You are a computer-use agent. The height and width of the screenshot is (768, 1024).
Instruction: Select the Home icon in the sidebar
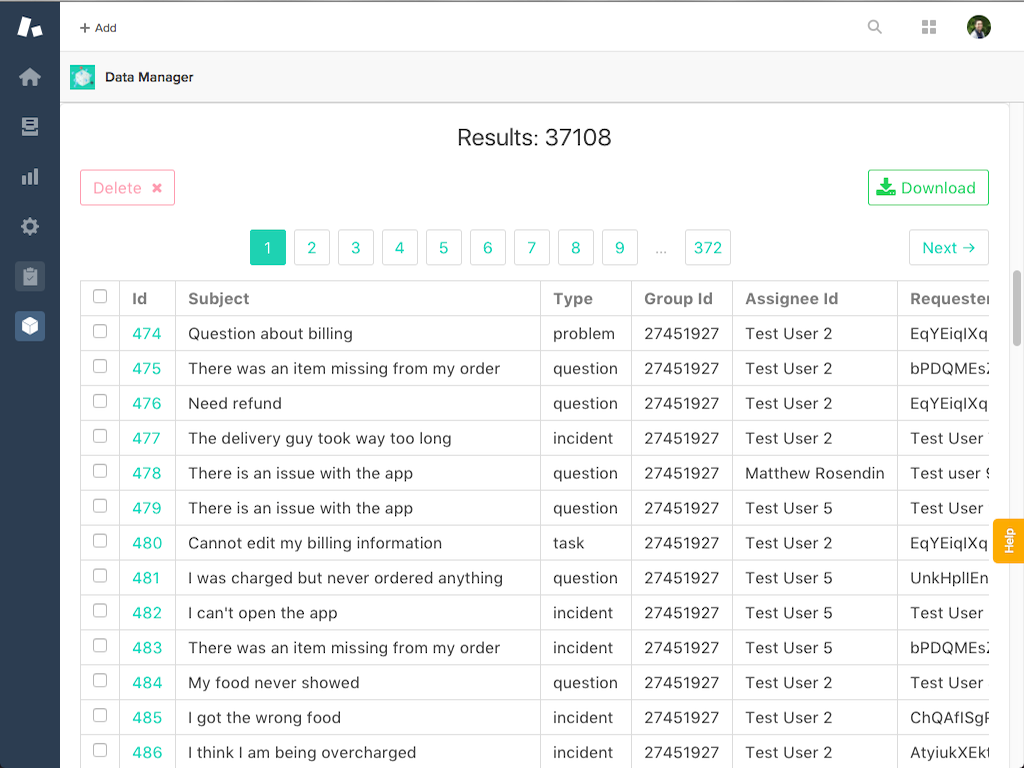pos(30,76)
